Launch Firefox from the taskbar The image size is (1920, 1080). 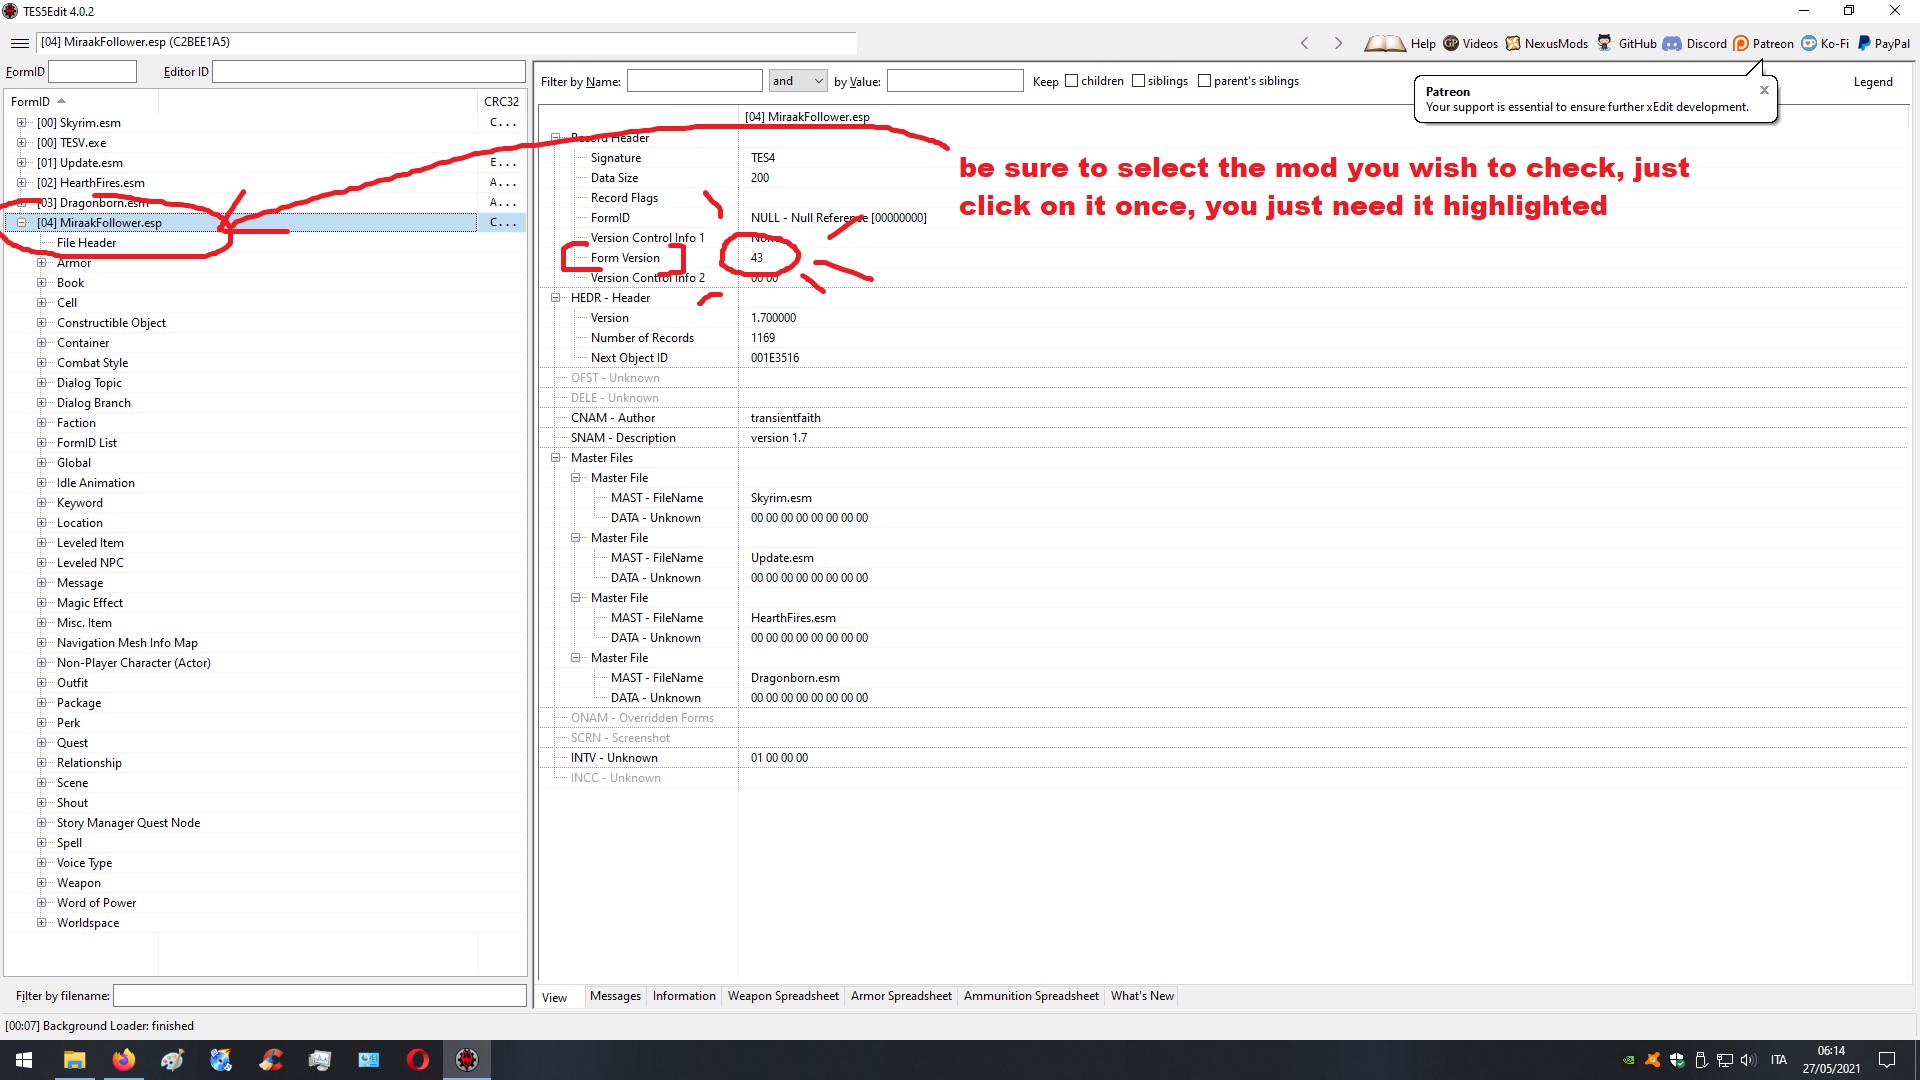pos(123,1060)
